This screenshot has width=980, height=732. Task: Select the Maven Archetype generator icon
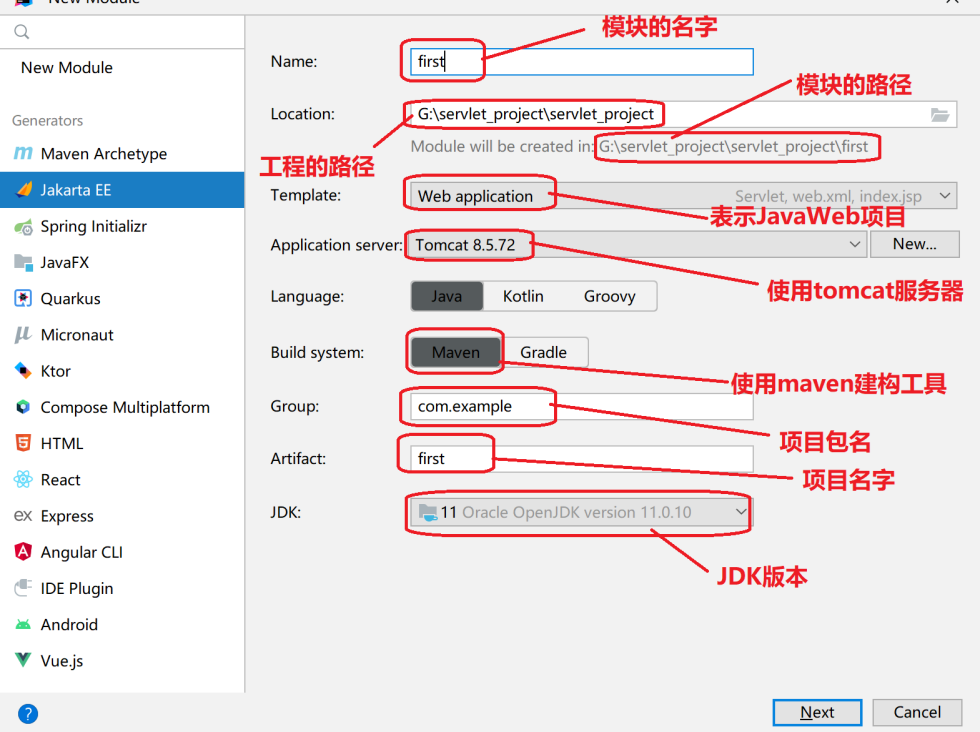tap(22, 154)
